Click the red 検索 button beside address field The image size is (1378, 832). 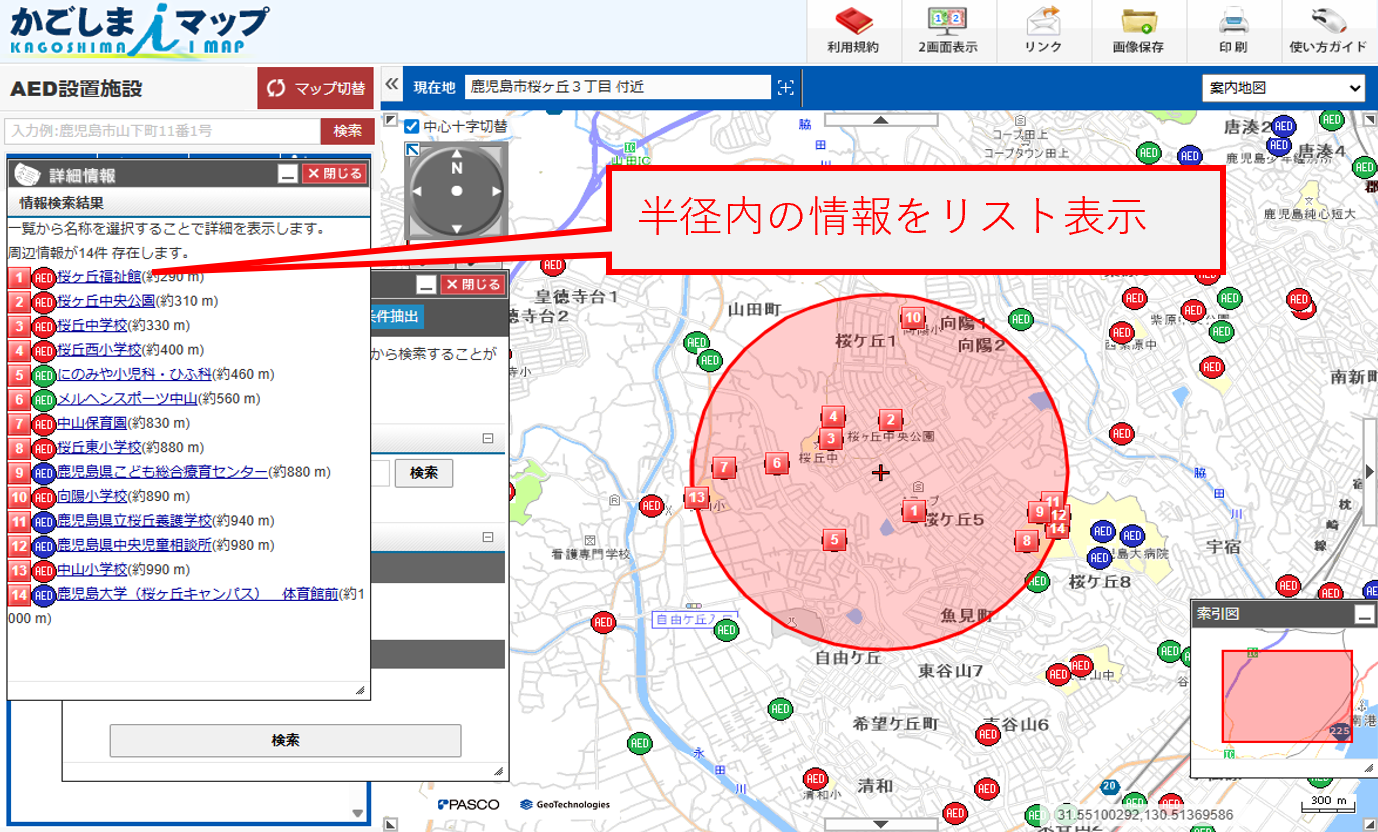coord(347,131)
